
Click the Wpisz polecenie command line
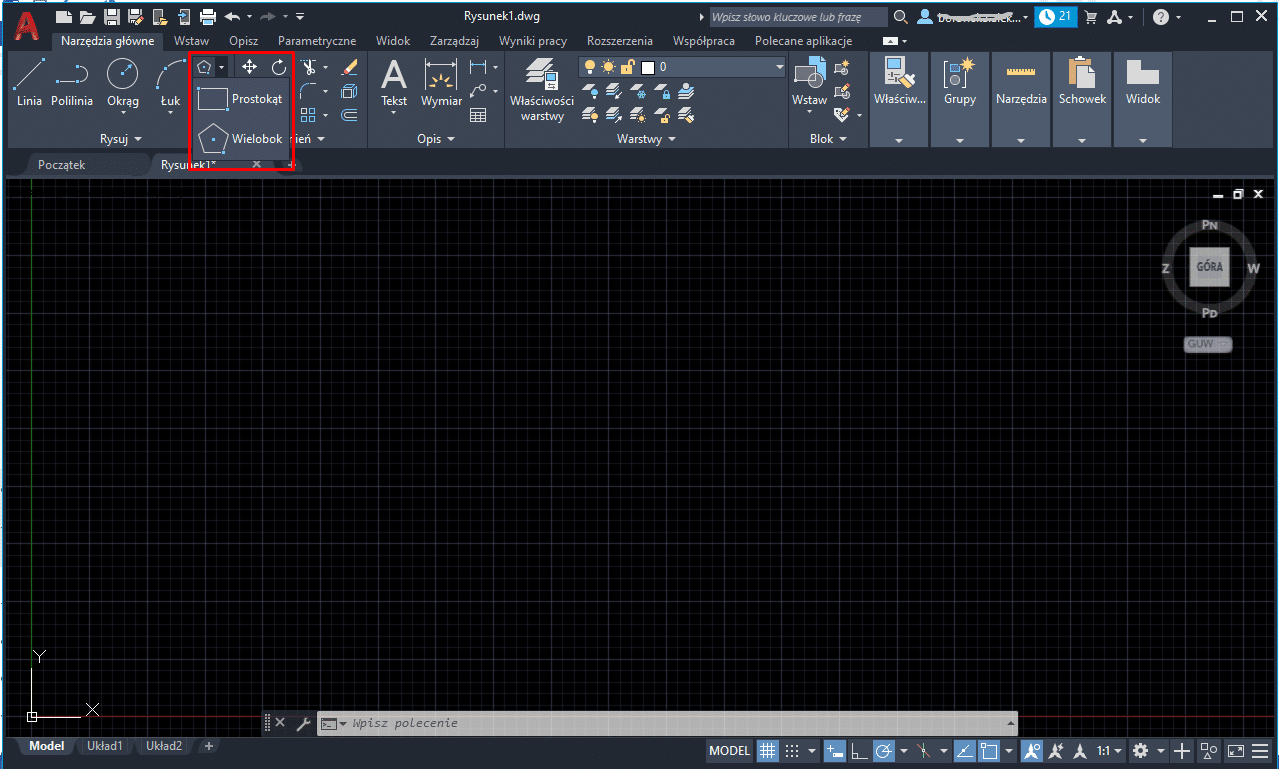coord(667,723)
